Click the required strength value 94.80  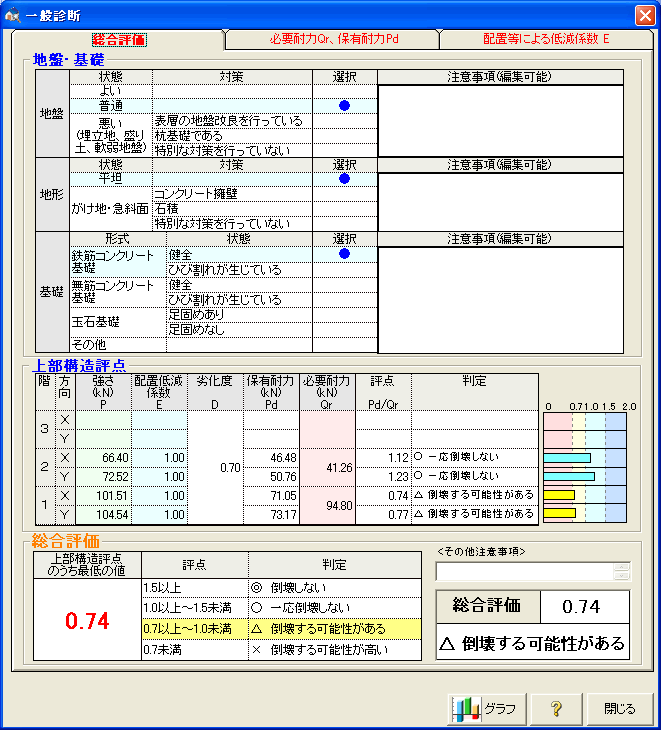point(339,505)
